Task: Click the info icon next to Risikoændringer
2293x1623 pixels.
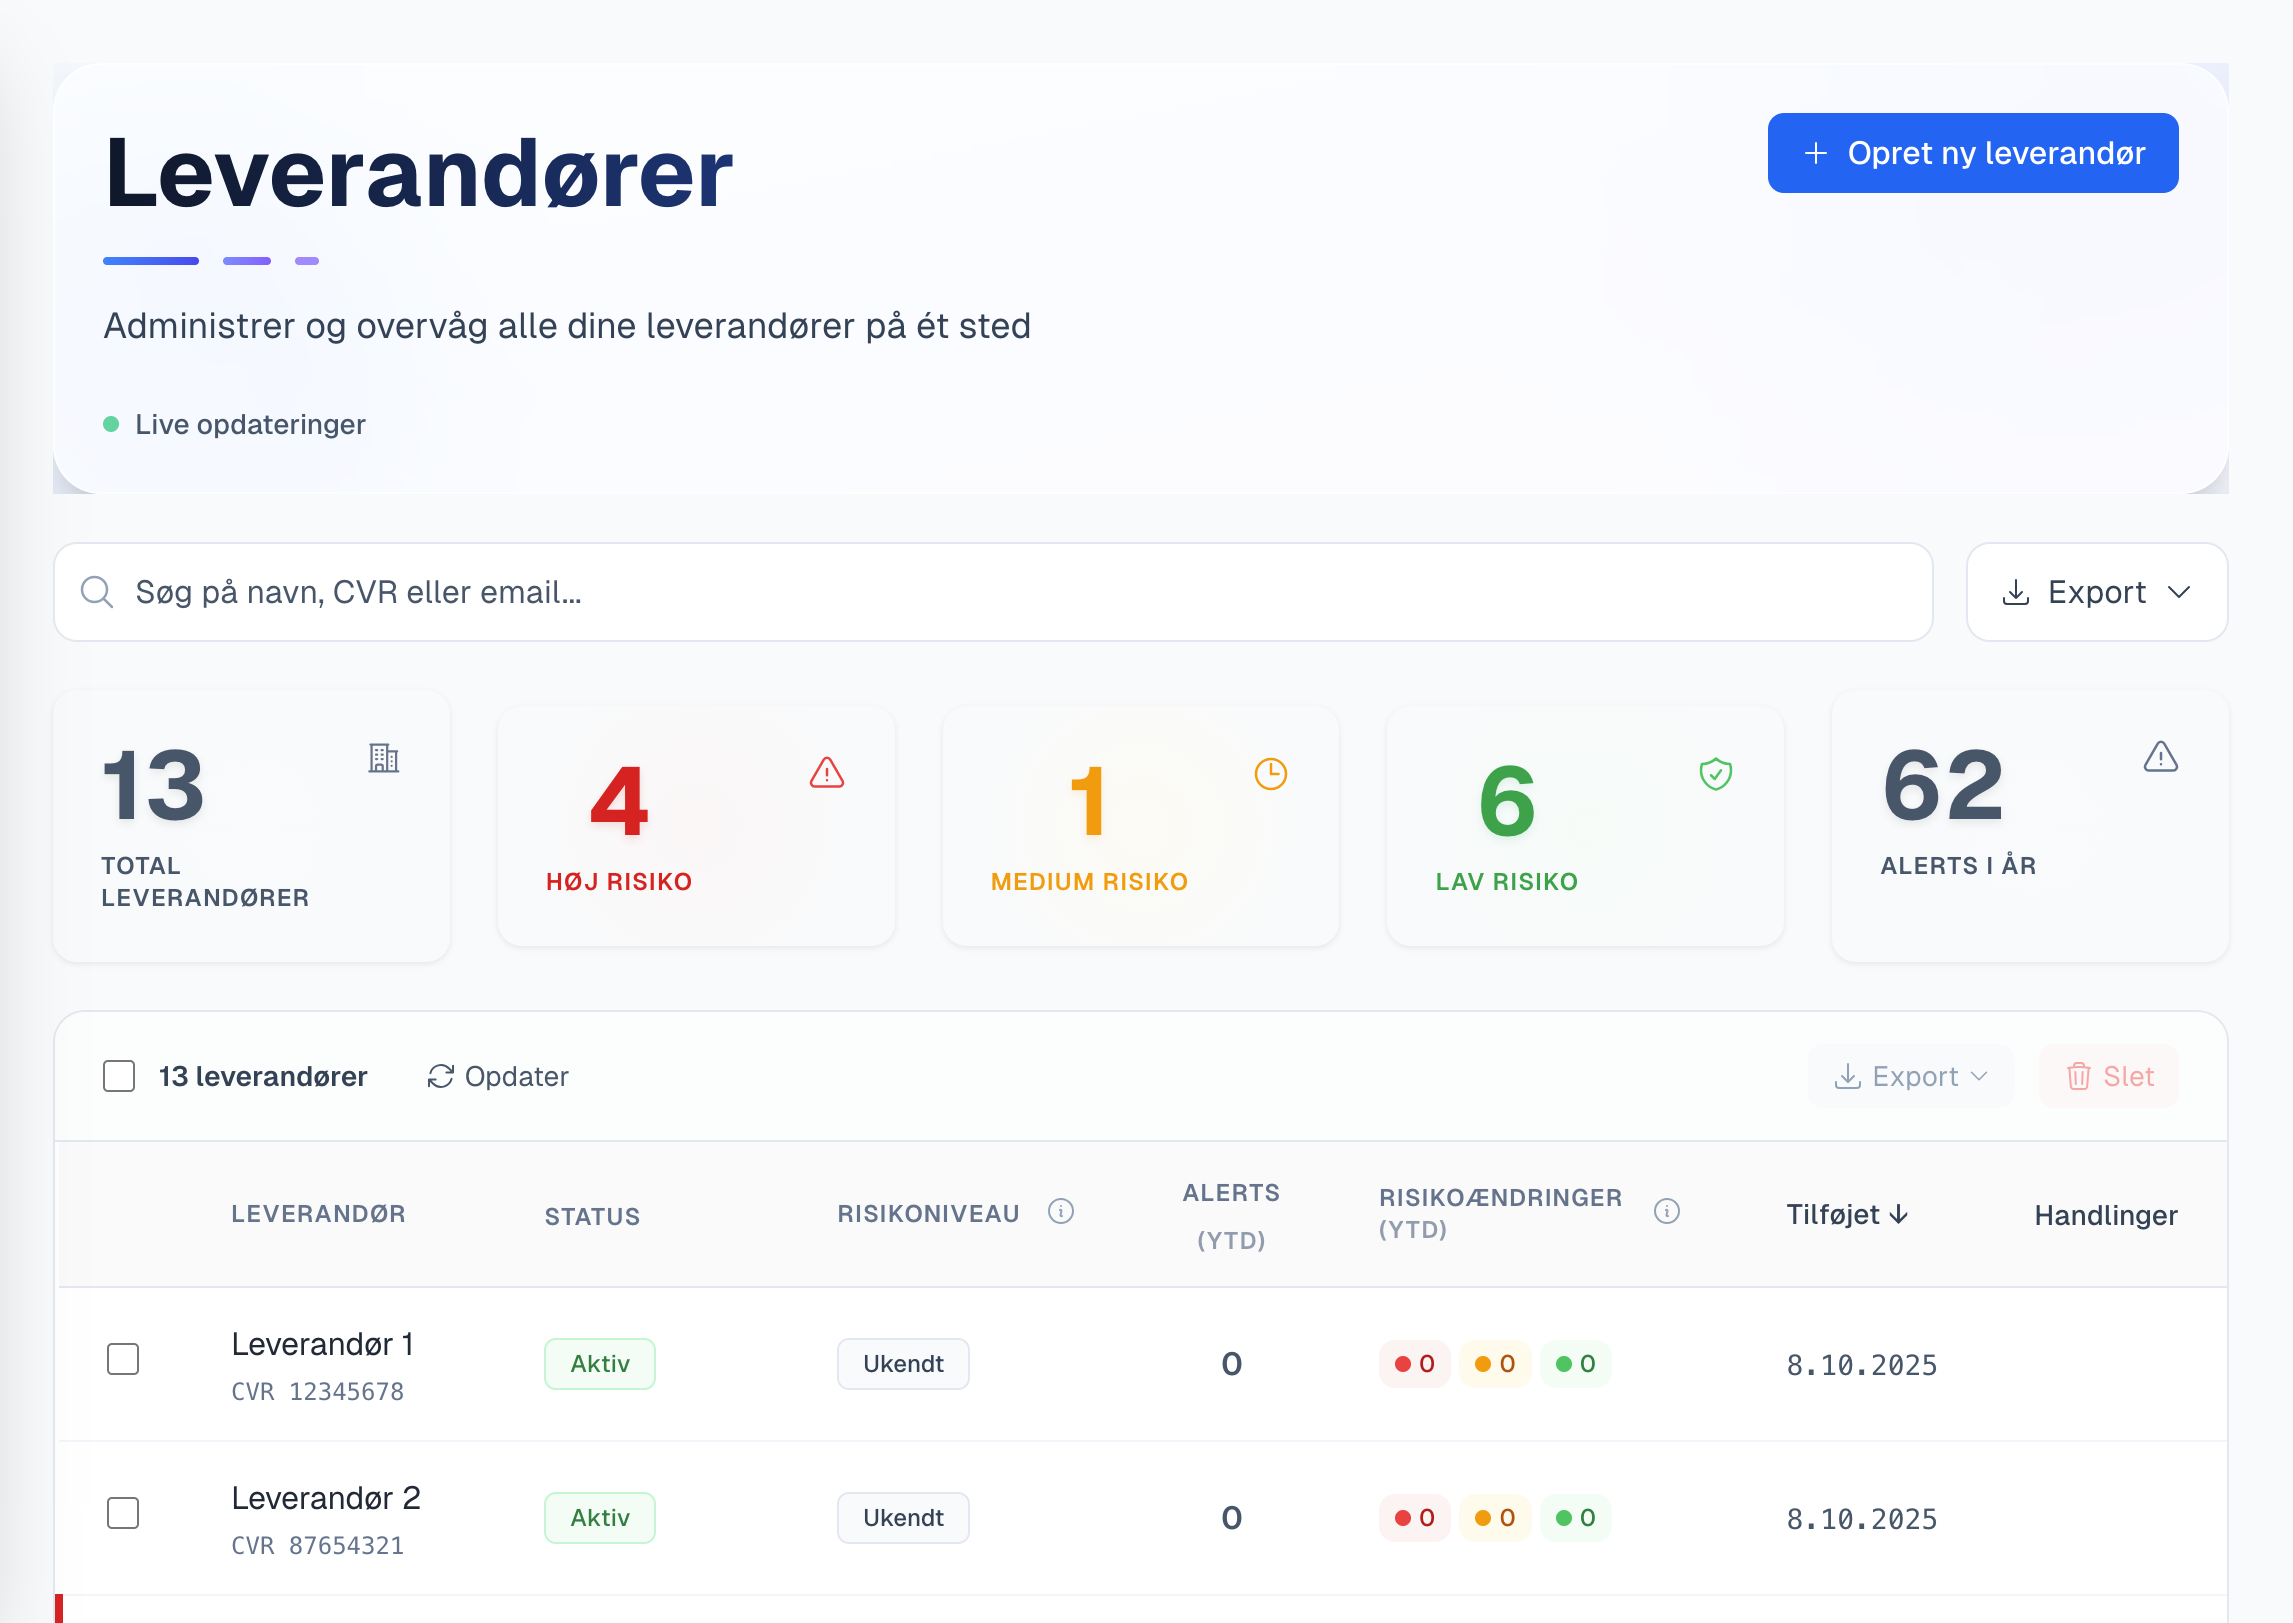Action: (x=1666, y=1212)
